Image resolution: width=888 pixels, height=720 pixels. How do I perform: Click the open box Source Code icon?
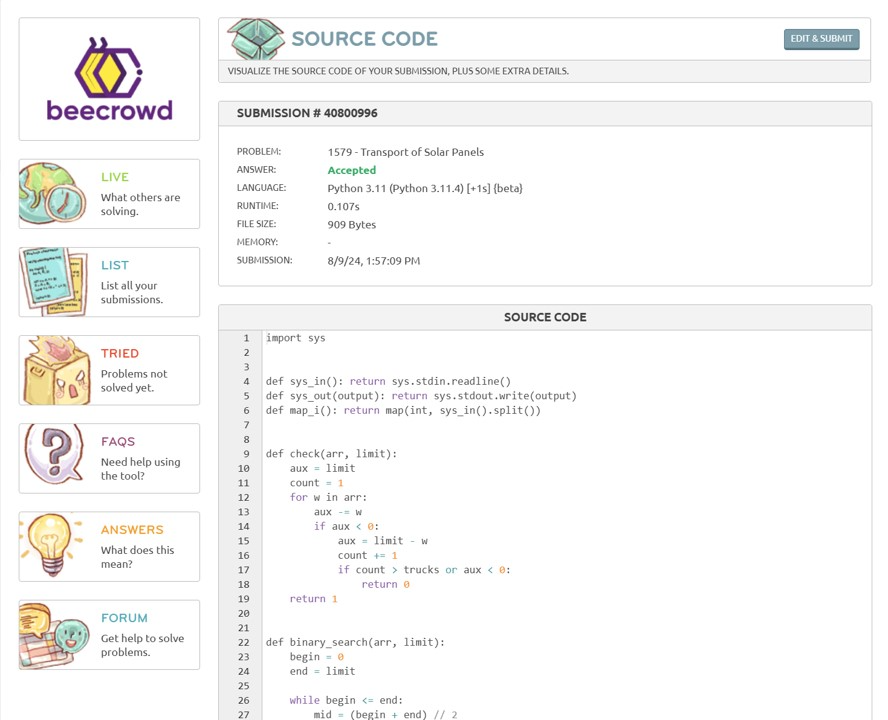(x=255, y=39)
